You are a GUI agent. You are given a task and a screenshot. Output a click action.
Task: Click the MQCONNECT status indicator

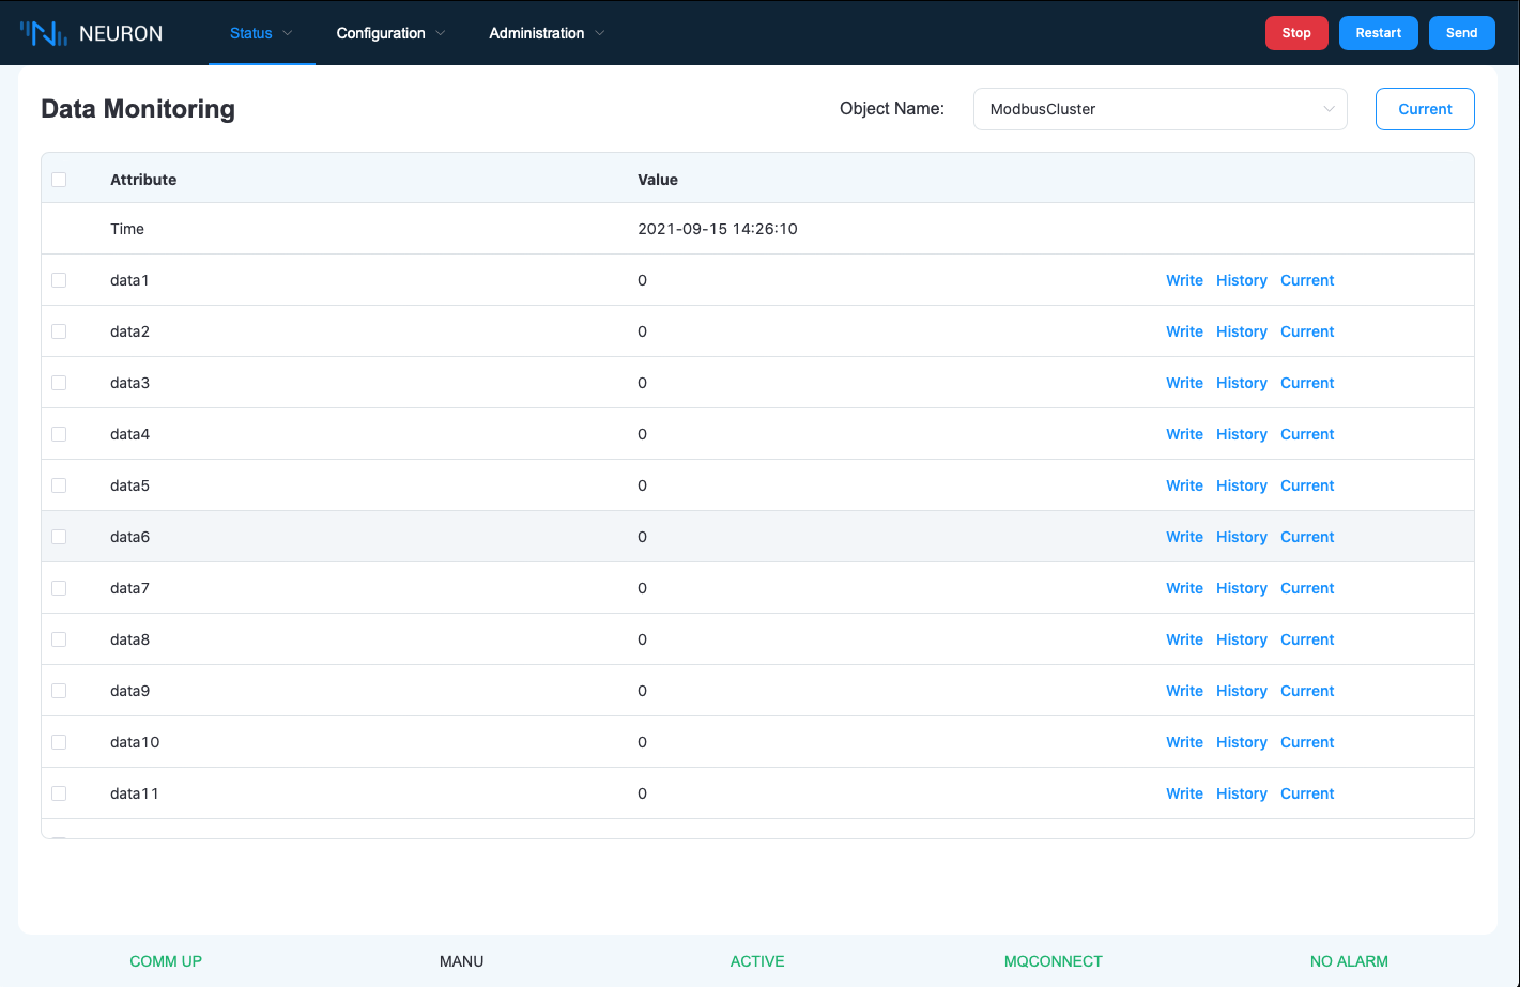[x=1053, y=961]
